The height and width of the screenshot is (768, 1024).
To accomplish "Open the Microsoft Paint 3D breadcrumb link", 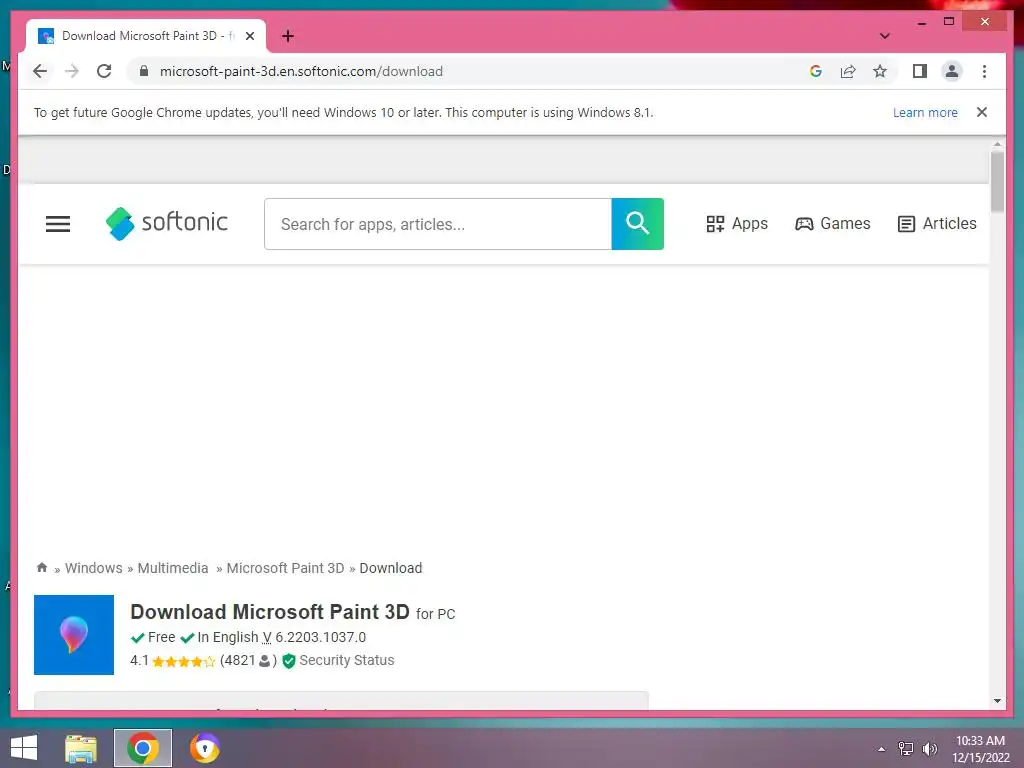I will (x=285, y=568).
